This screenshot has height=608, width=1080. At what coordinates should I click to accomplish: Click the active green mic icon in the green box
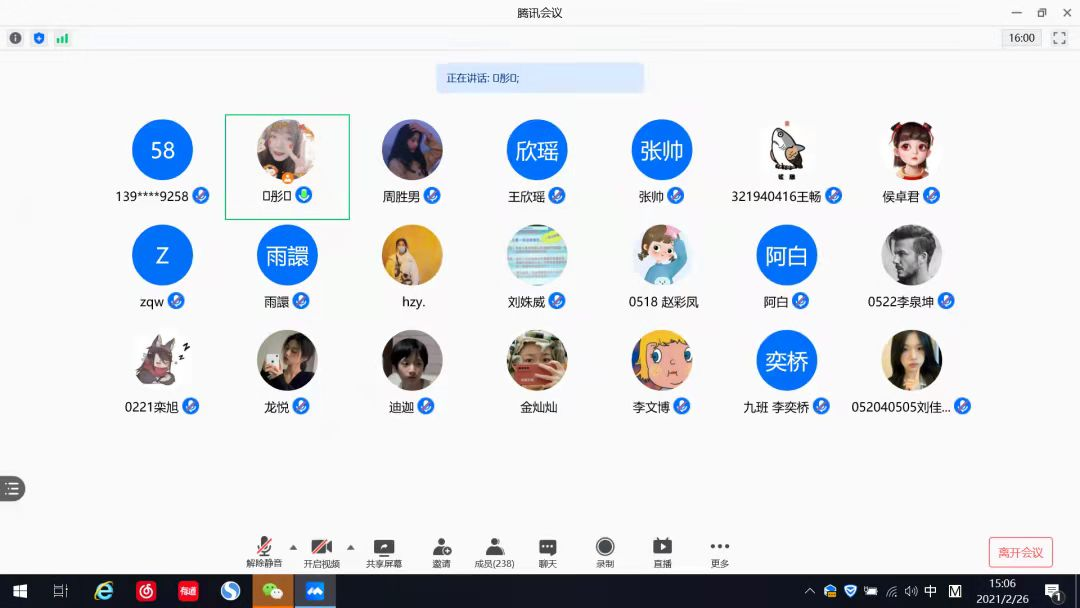[304, 196]
